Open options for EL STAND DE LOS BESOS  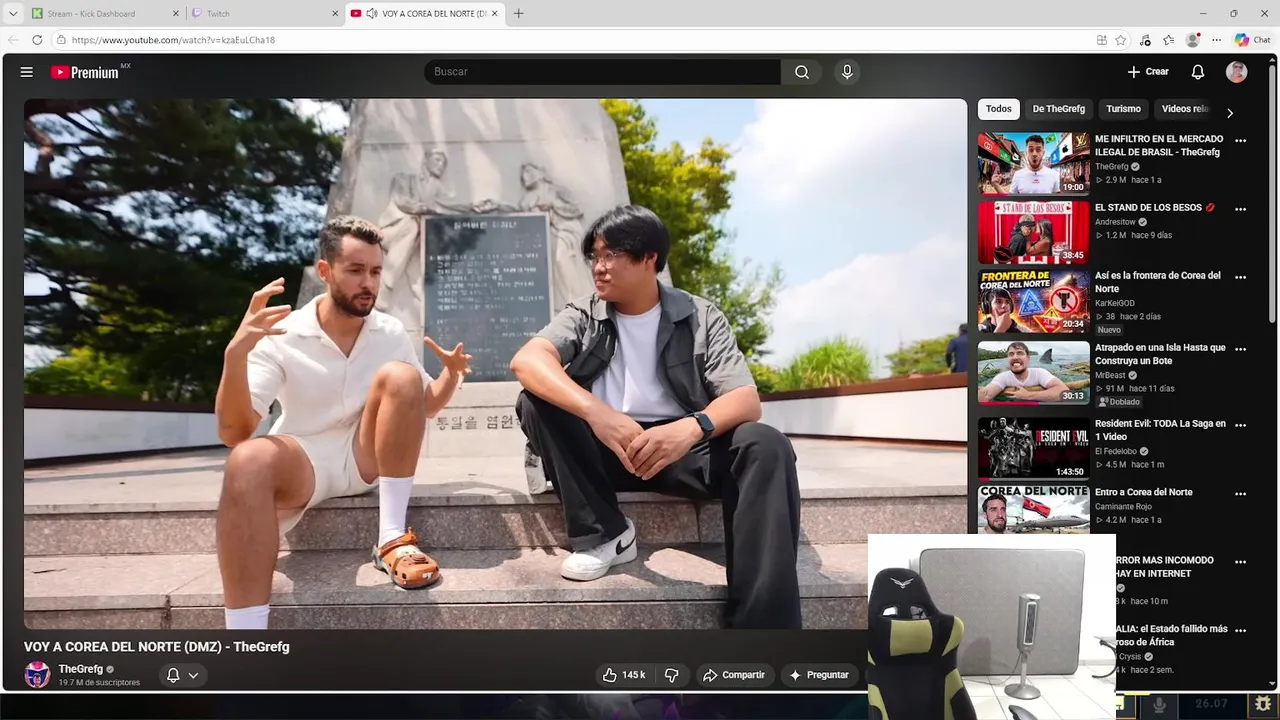click(1240, 209)
